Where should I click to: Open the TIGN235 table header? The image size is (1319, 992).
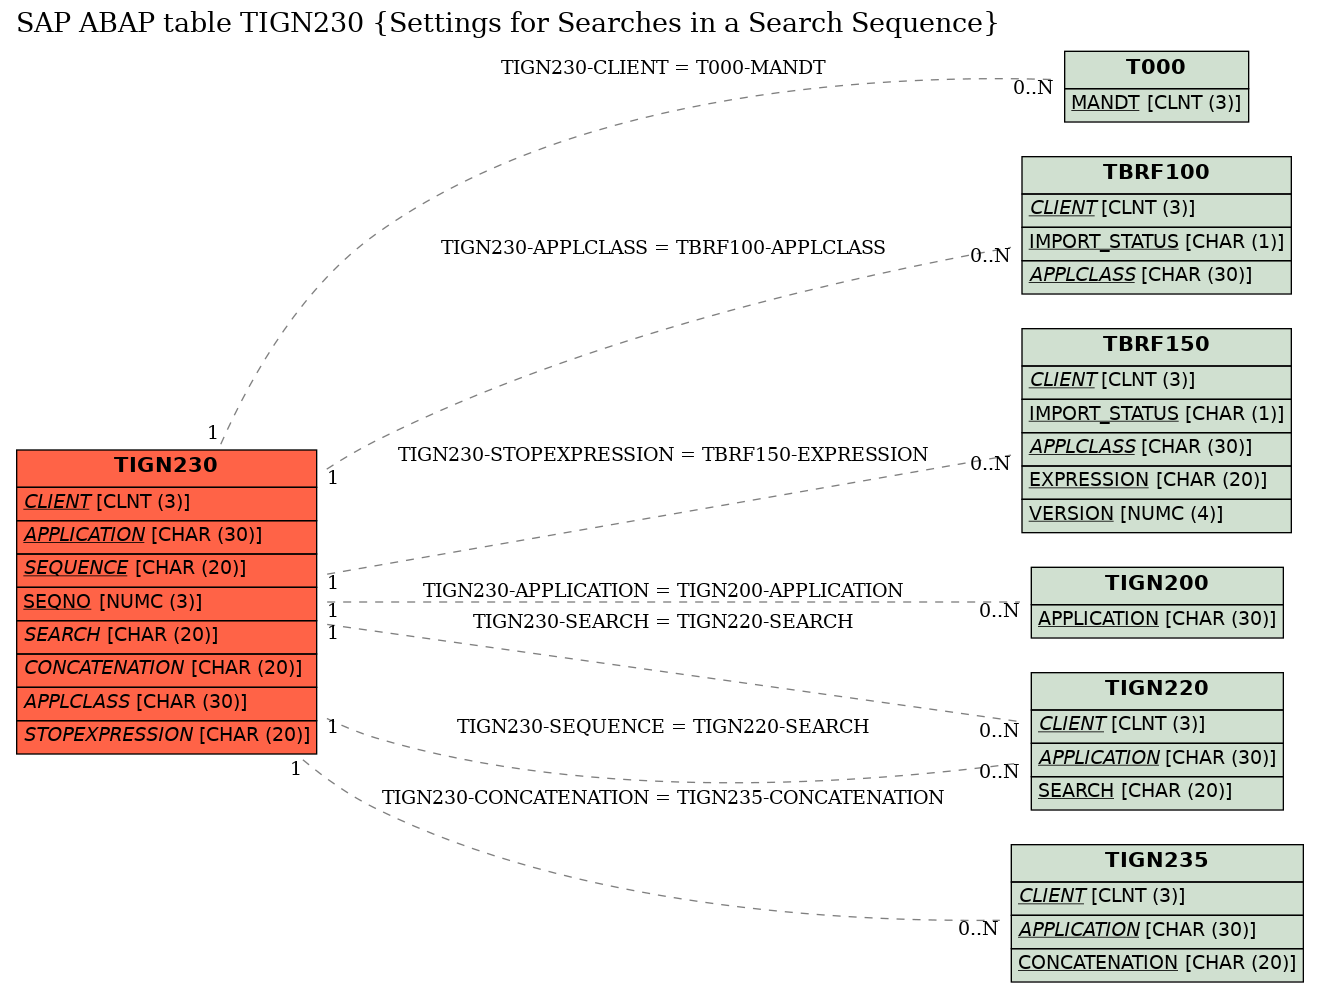click(1157, 862)
